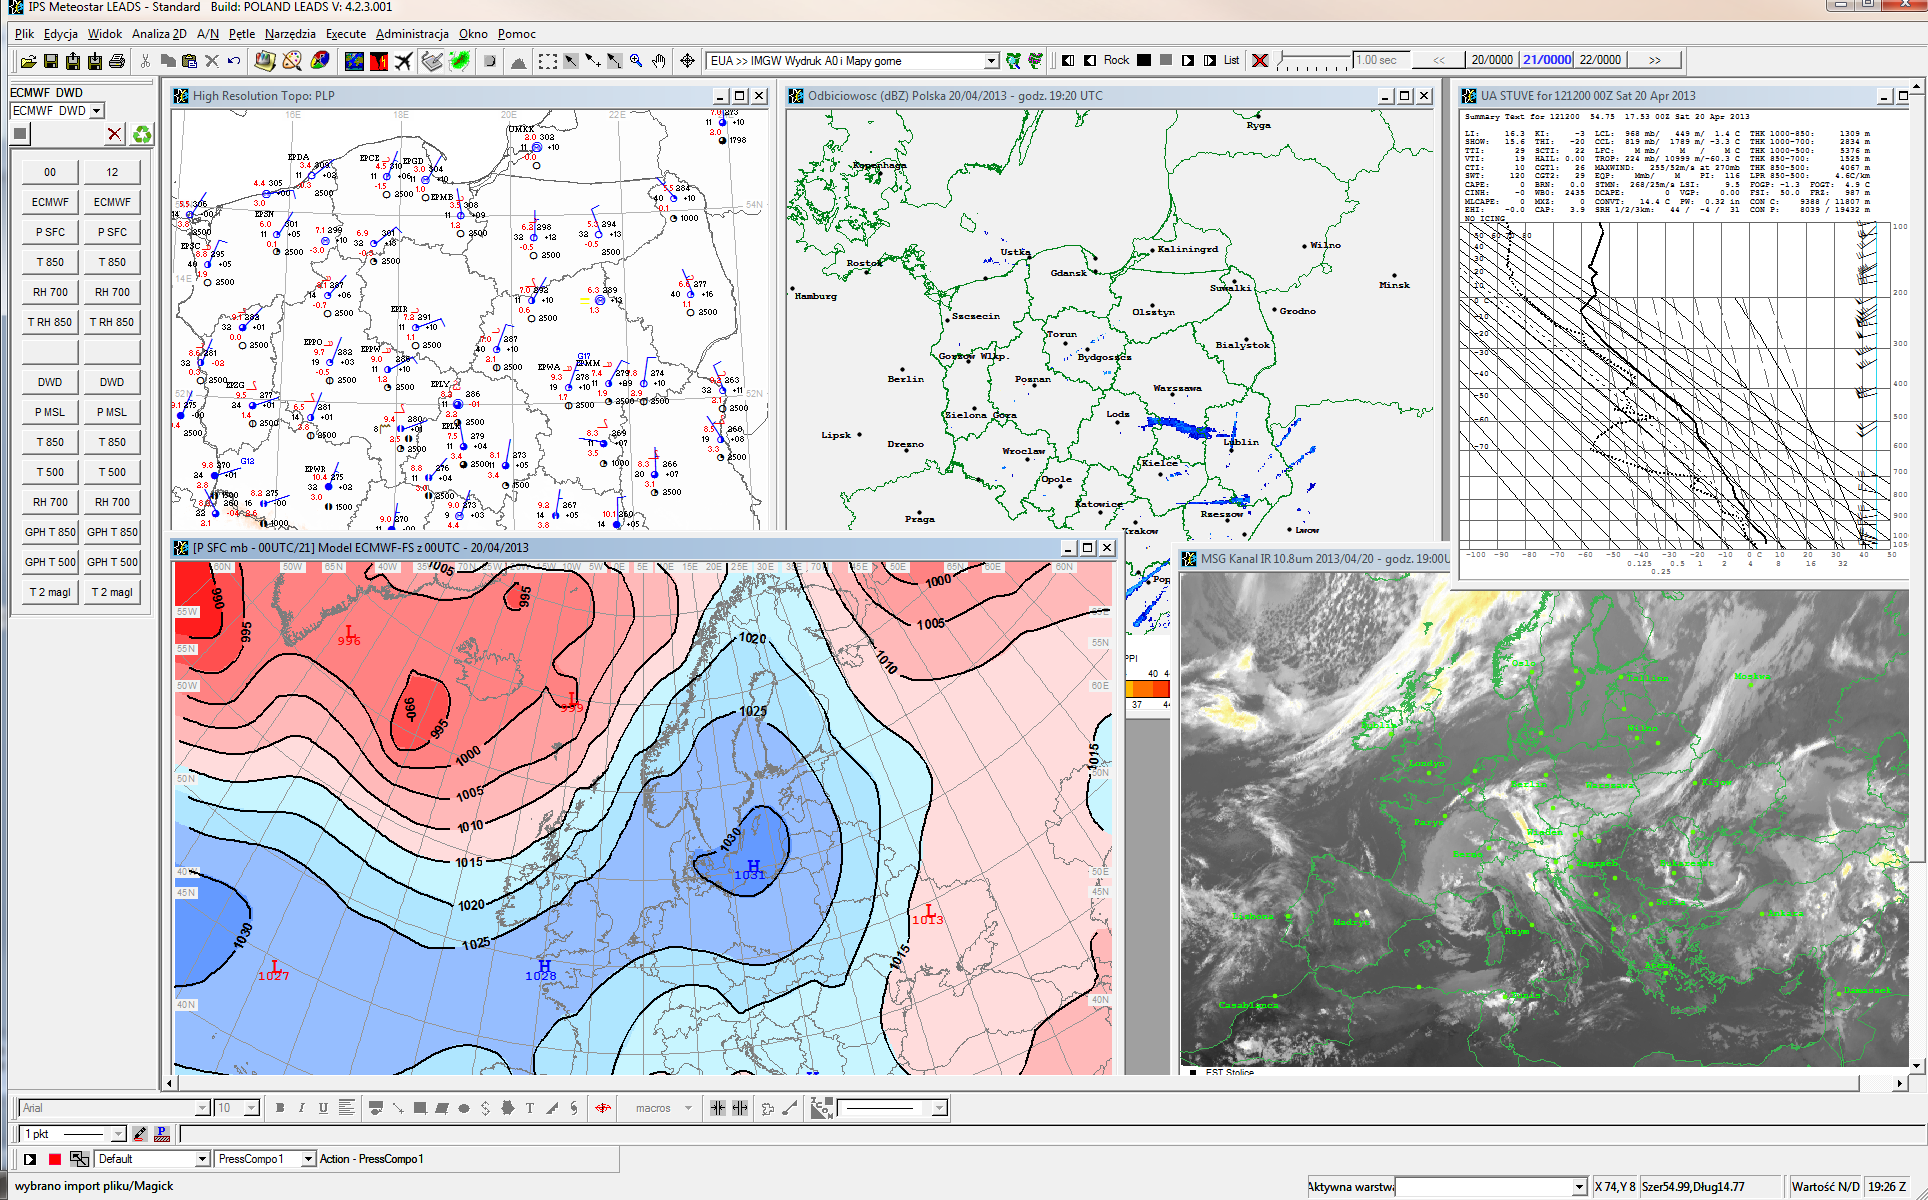Click the red lightning icon
Image resolution: width=1928 pixels, height=1200 pixels.
[379, 61]
